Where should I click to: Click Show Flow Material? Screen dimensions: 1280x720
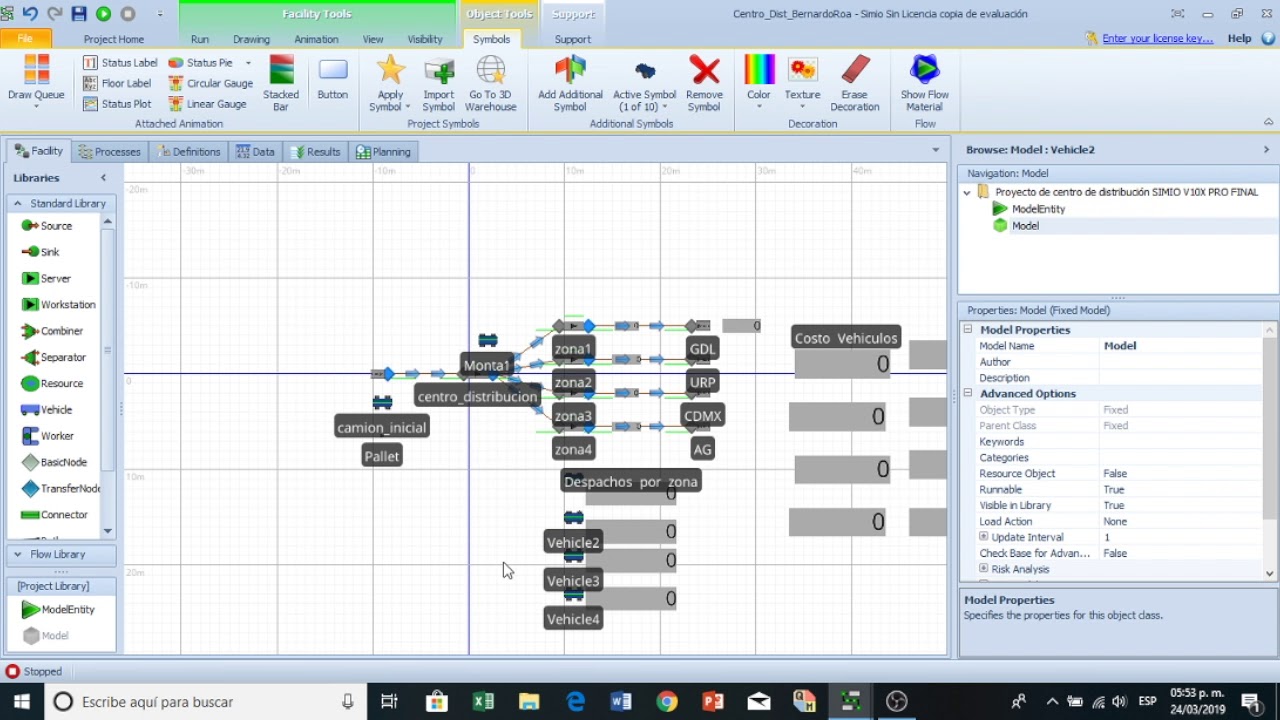924,84
